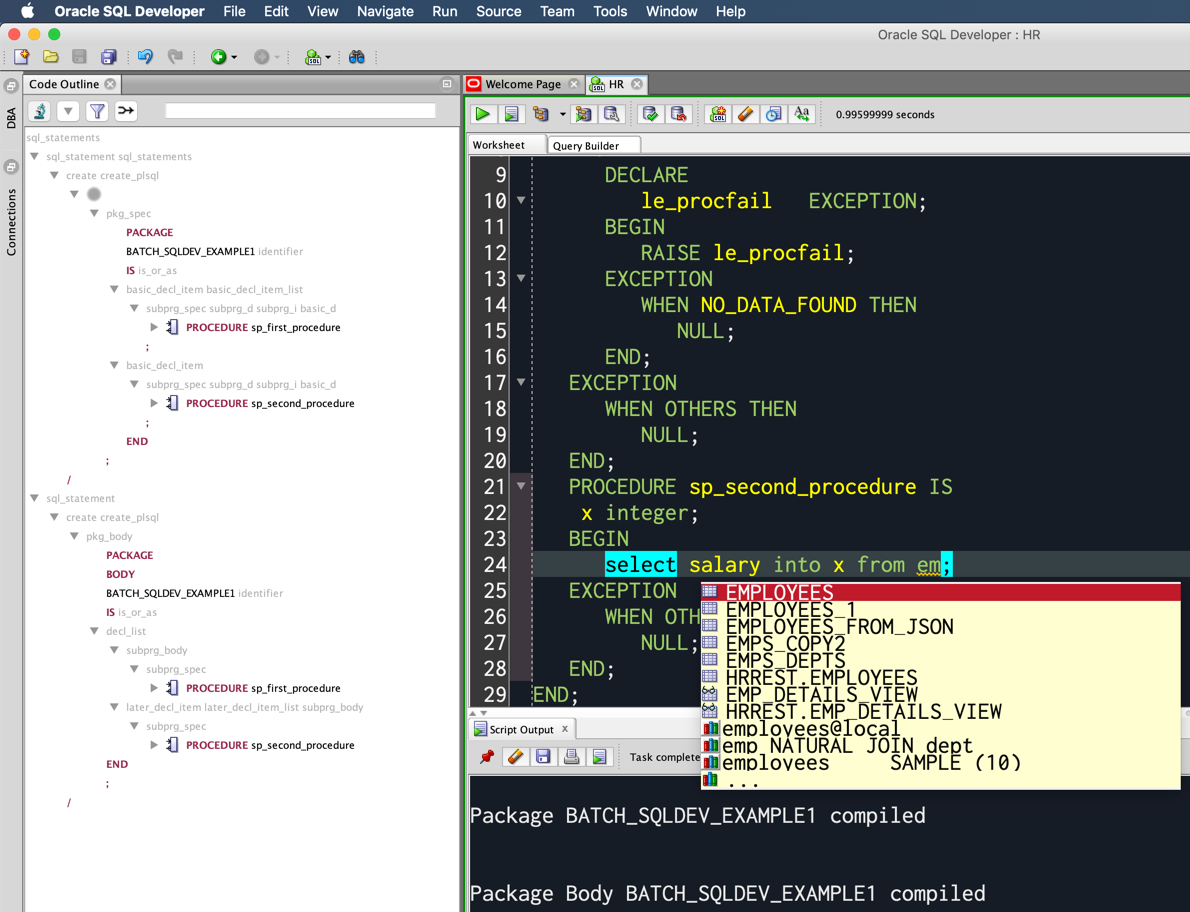The image size is (1190, 912).
Task: Click the New document icon in the main toolbar
Action: click(x=21, y=57)
